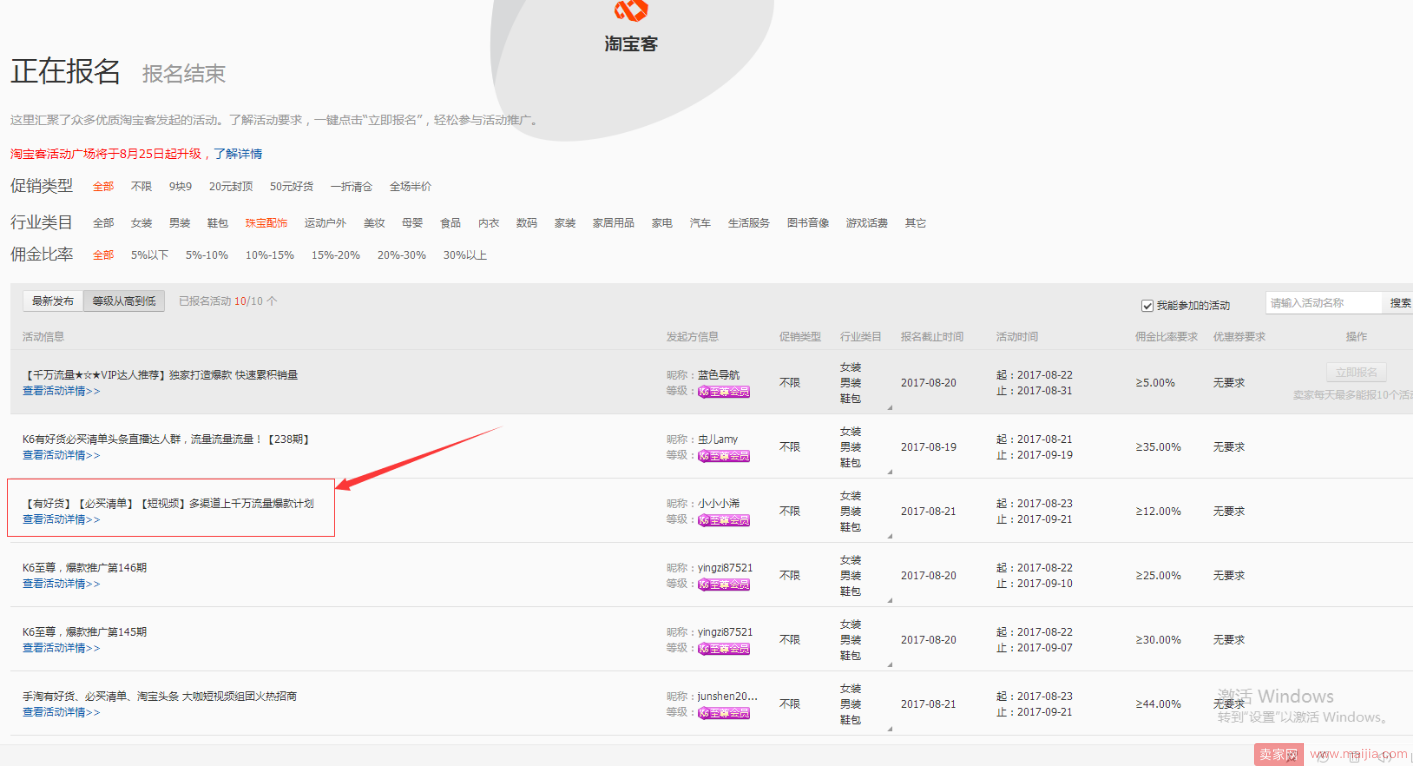Filter promotion type by 全场半价

tap(411, 186)
